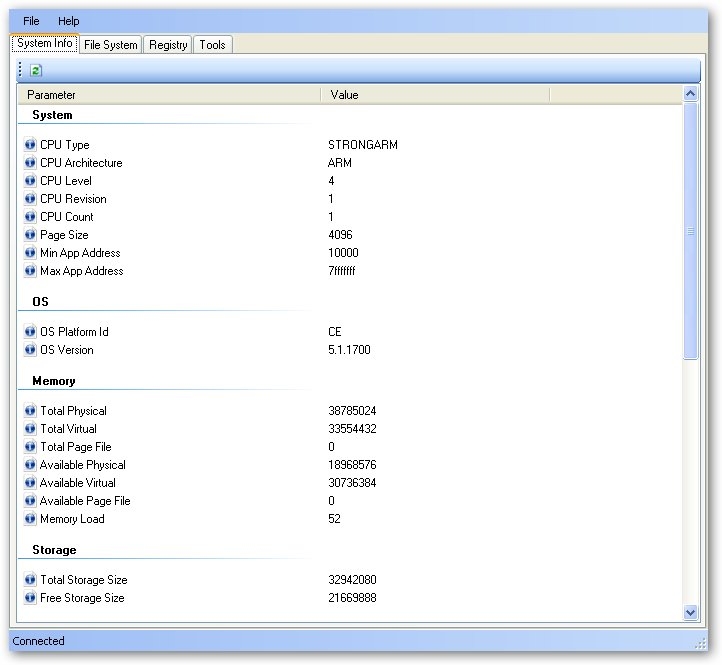
Task: Click the green refresh toolbar icon
Action: coord(36,70)
